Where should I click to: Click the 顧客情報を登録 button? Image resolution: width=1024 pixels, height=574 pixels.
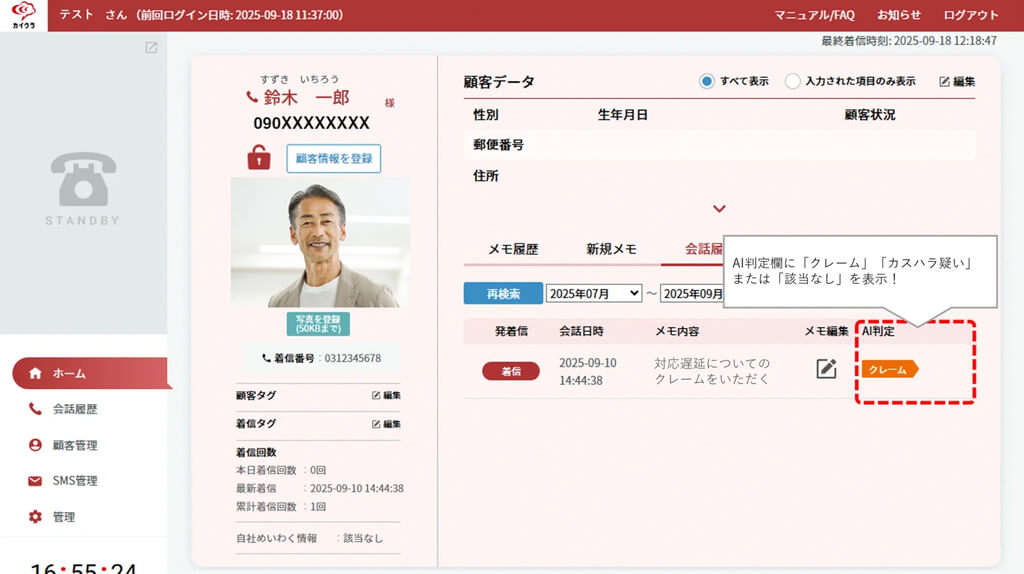pos(333,158)
